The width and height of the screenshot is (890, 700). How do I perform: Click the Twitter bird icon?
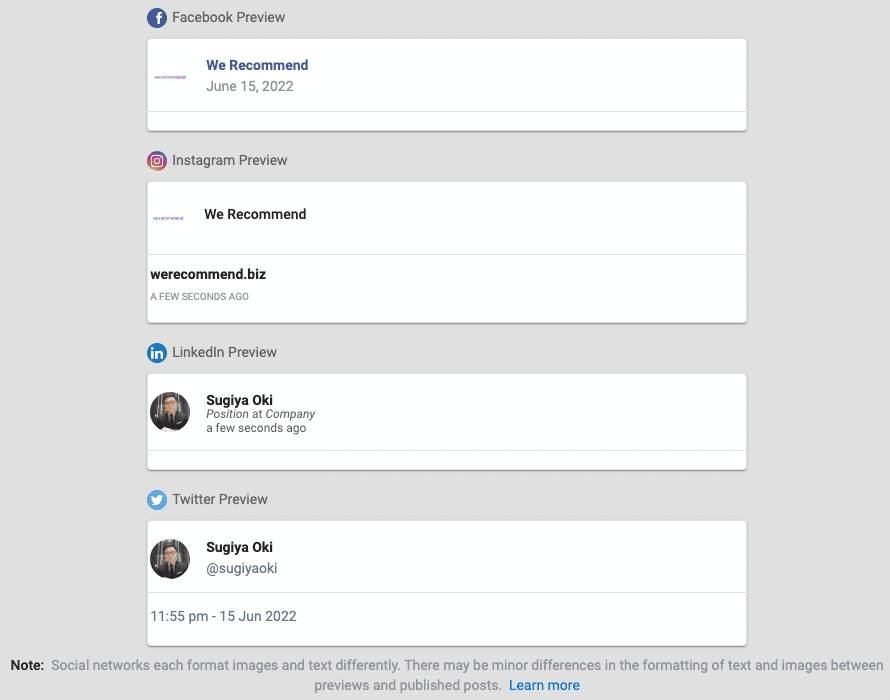(157, 500)
